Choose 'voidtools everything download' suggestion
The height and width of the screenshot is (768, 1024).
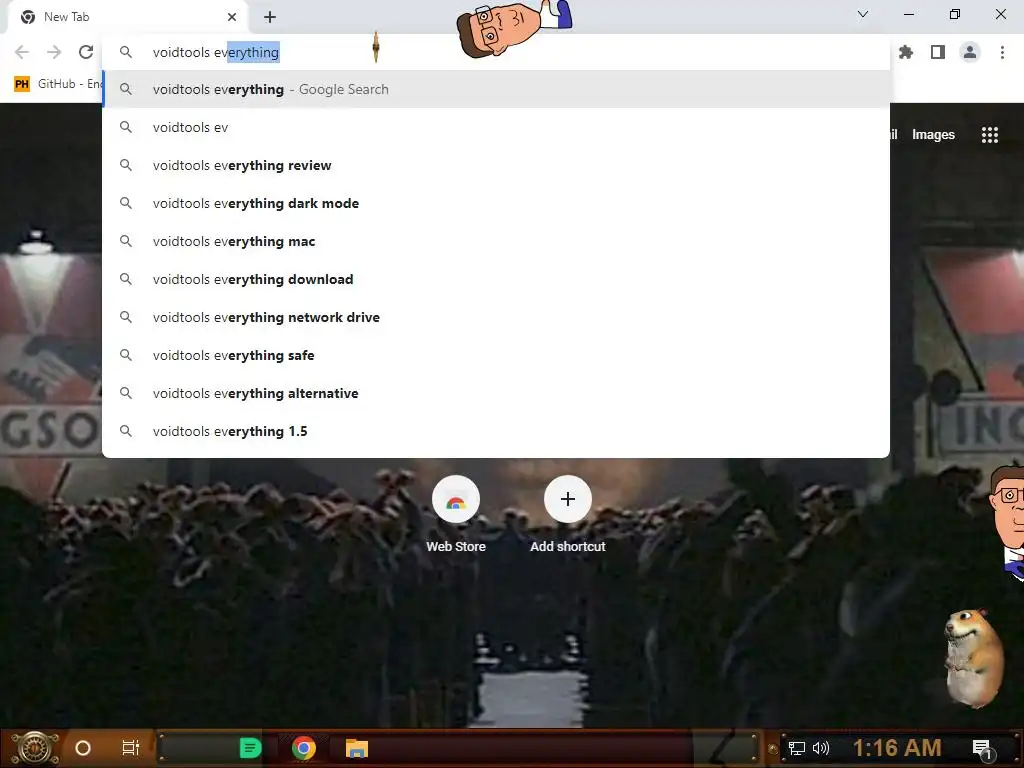496,280
